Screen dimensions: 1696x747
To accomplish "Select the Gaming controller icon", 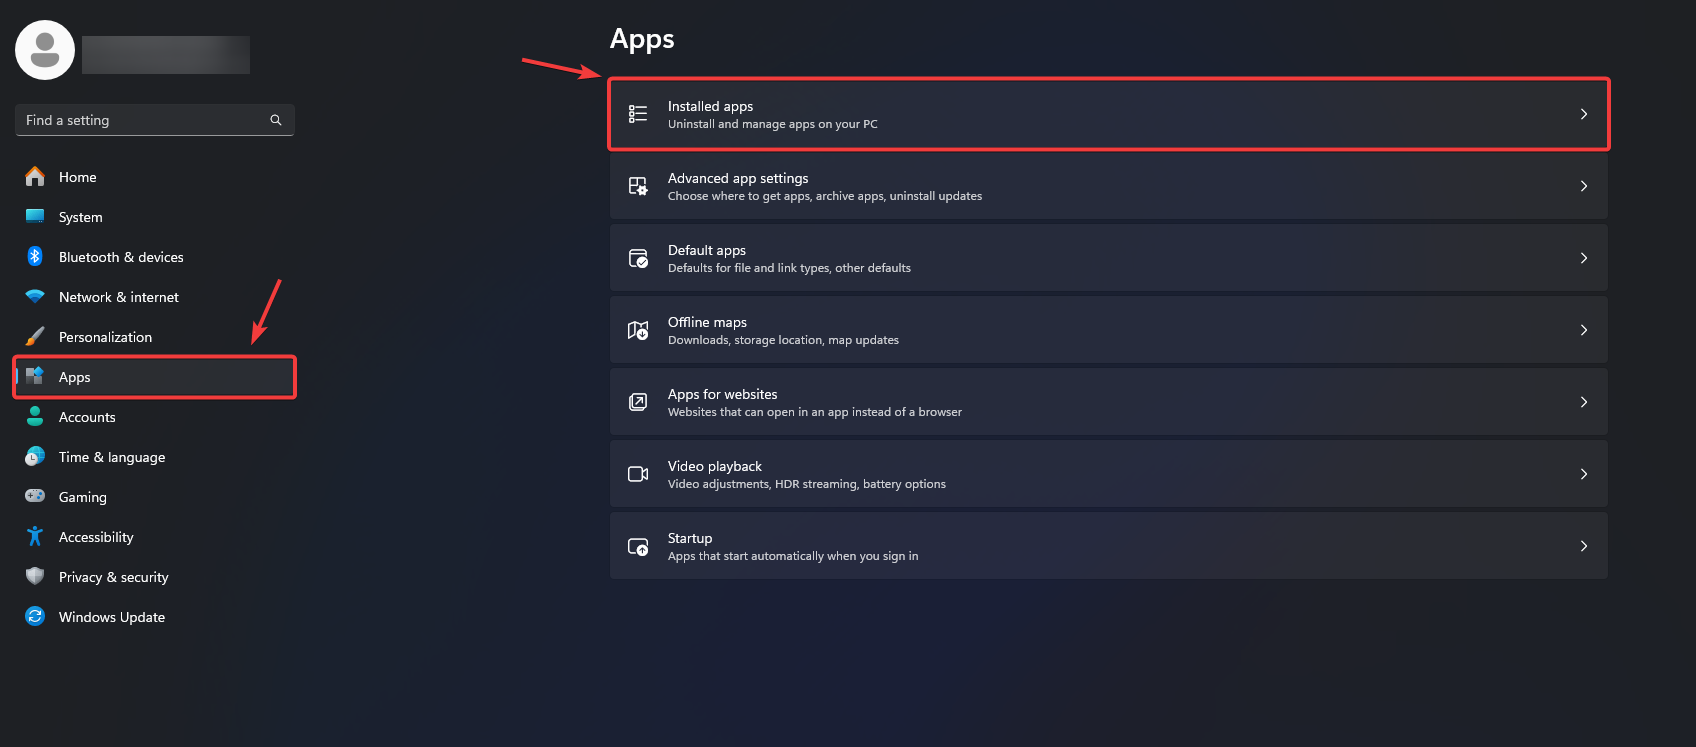I will tap(34, 497).
